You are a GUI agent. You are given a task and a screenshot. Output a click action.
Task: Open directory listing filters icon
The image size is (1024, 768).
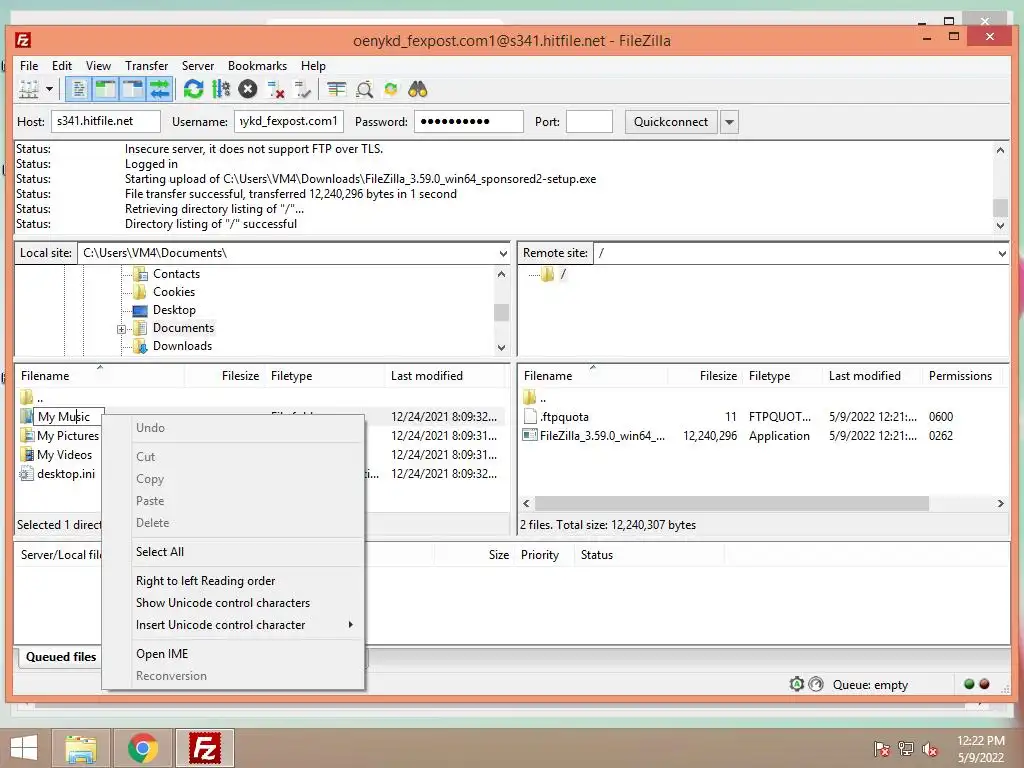coord(336,89)
